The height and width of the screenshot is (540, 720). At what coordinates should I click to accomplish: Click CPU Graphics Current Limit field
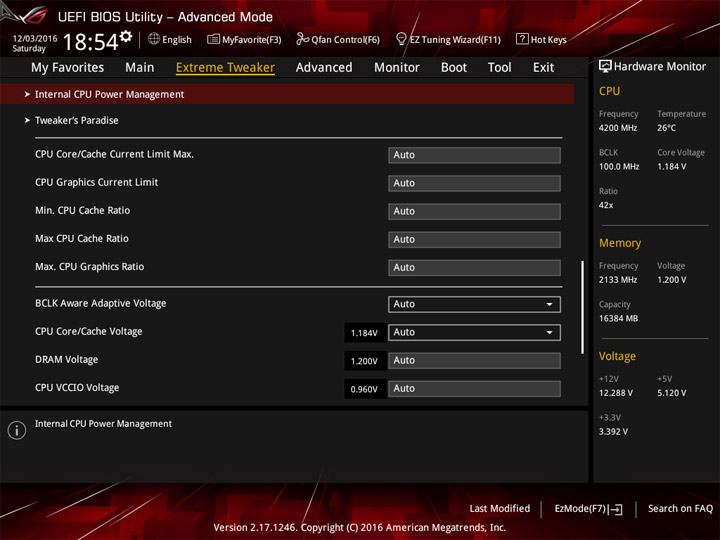pos(474,183)
